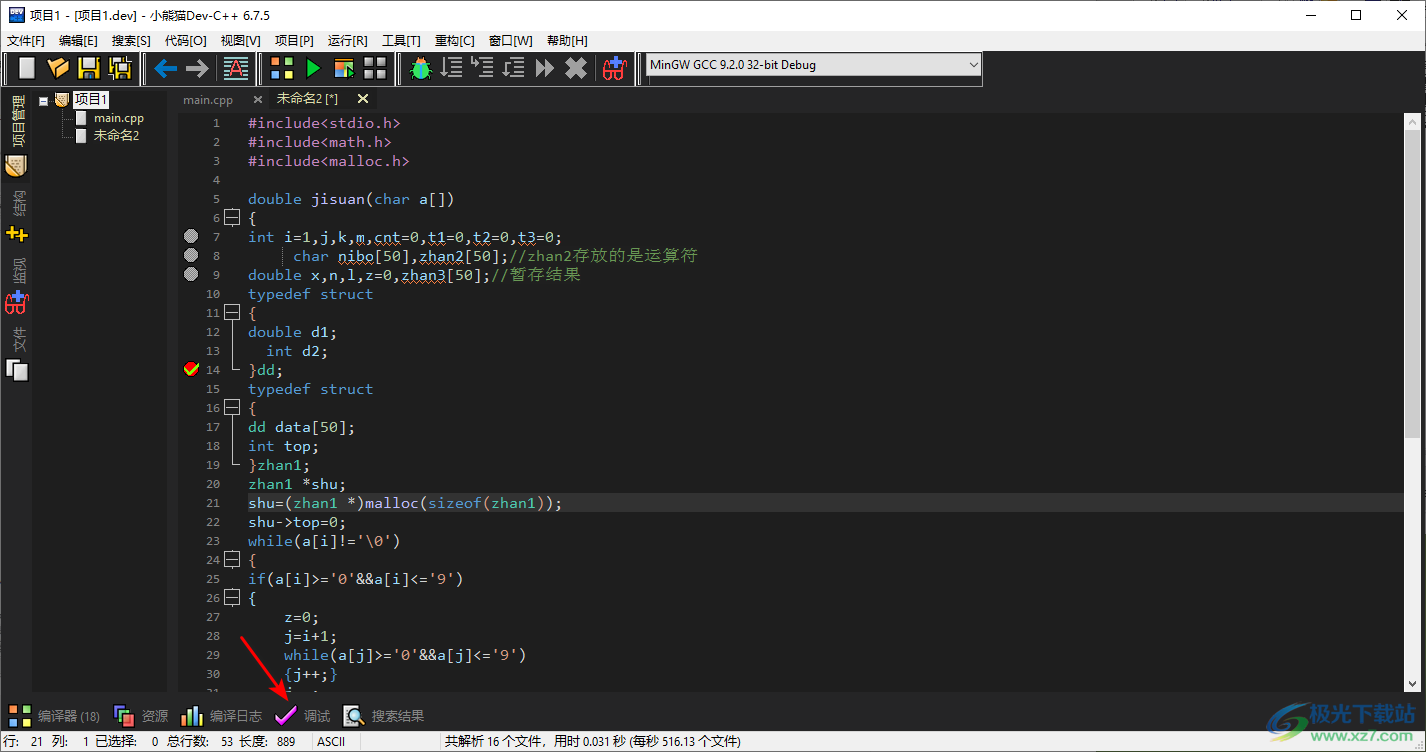Image resolution: width=1426 pixels, height=752 pixels.
Task: Toggle breakpoint marker on line 9
Action: click(192, 275)
